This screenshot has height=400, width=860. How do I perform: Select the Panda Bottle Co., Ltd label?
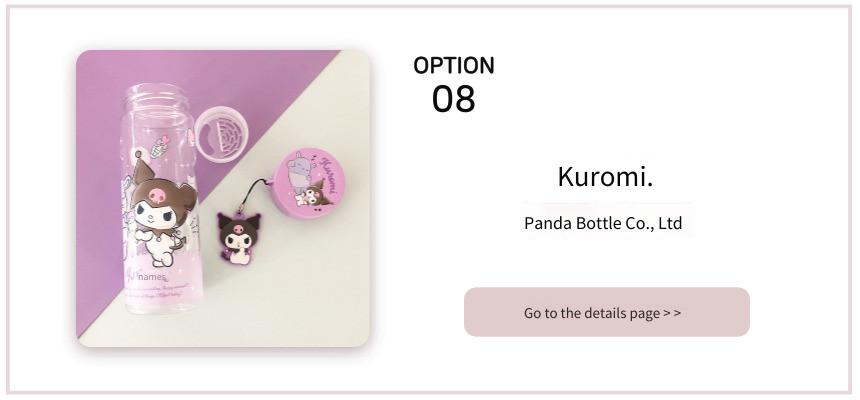603,223
